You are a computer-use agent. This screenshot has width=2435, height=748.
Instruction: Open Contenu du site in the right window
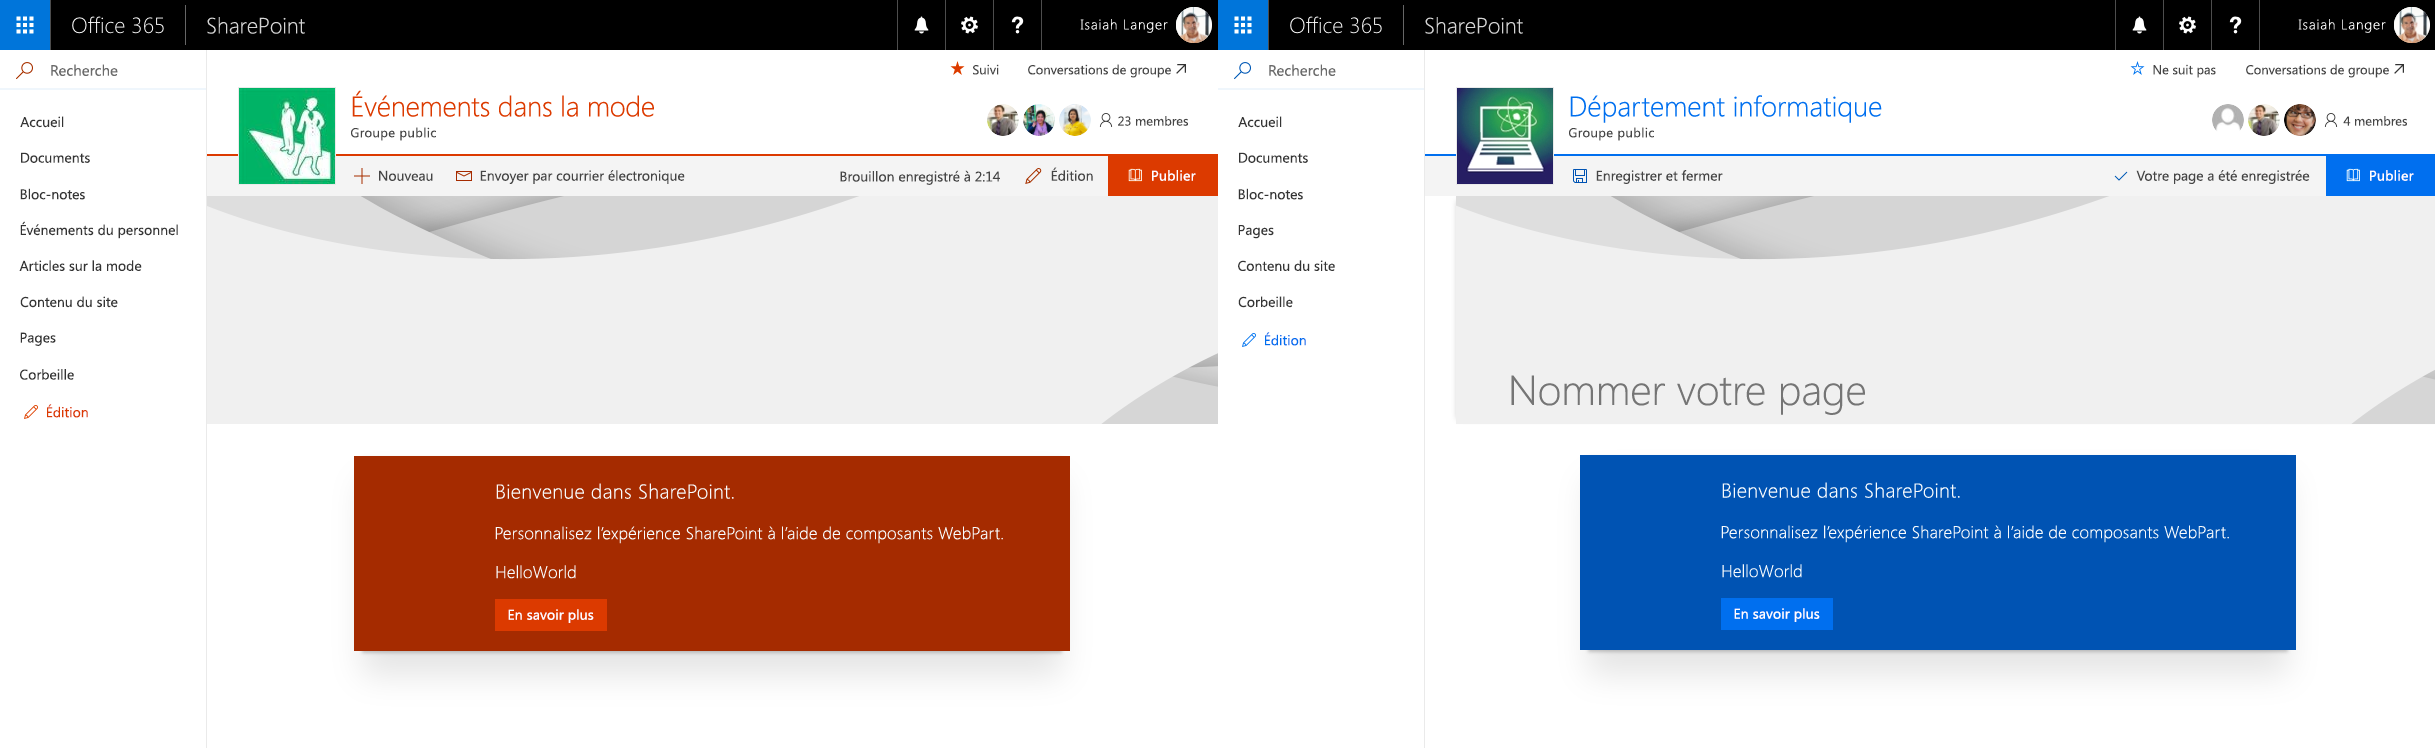1287,266
